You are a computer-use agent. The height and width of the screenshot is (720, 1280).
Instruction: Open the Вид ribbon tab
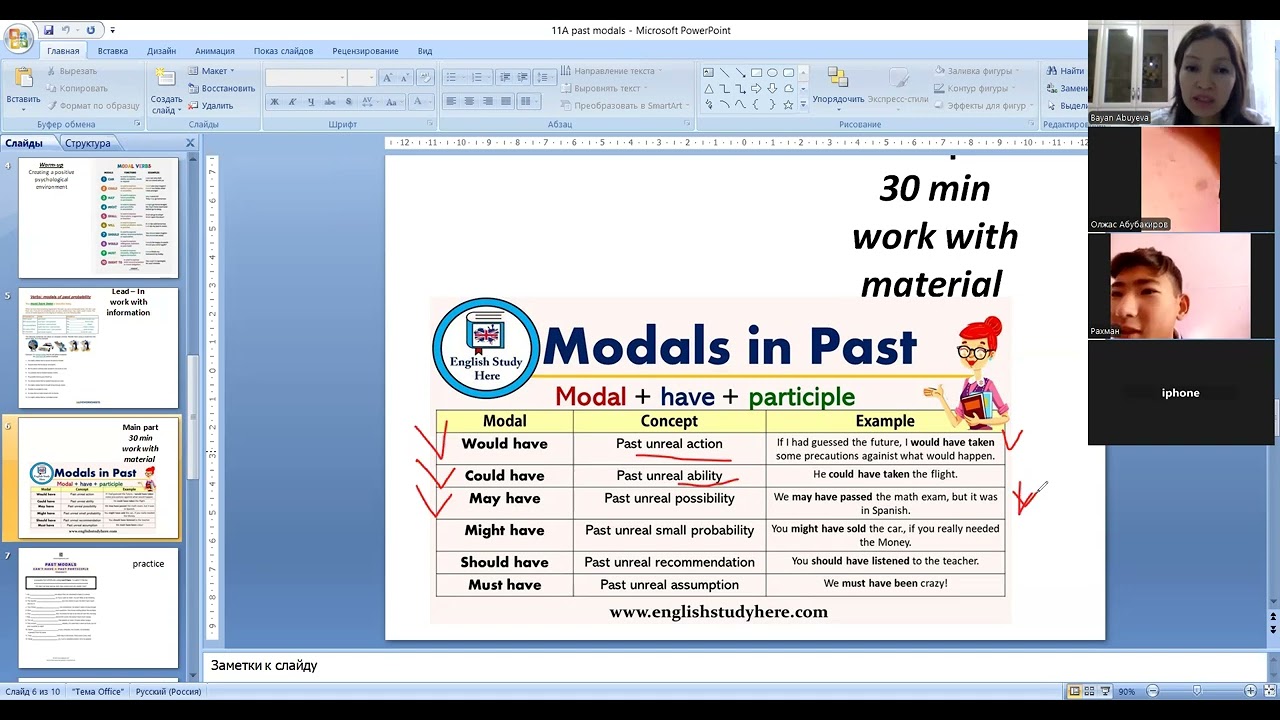tap(425, 51)
